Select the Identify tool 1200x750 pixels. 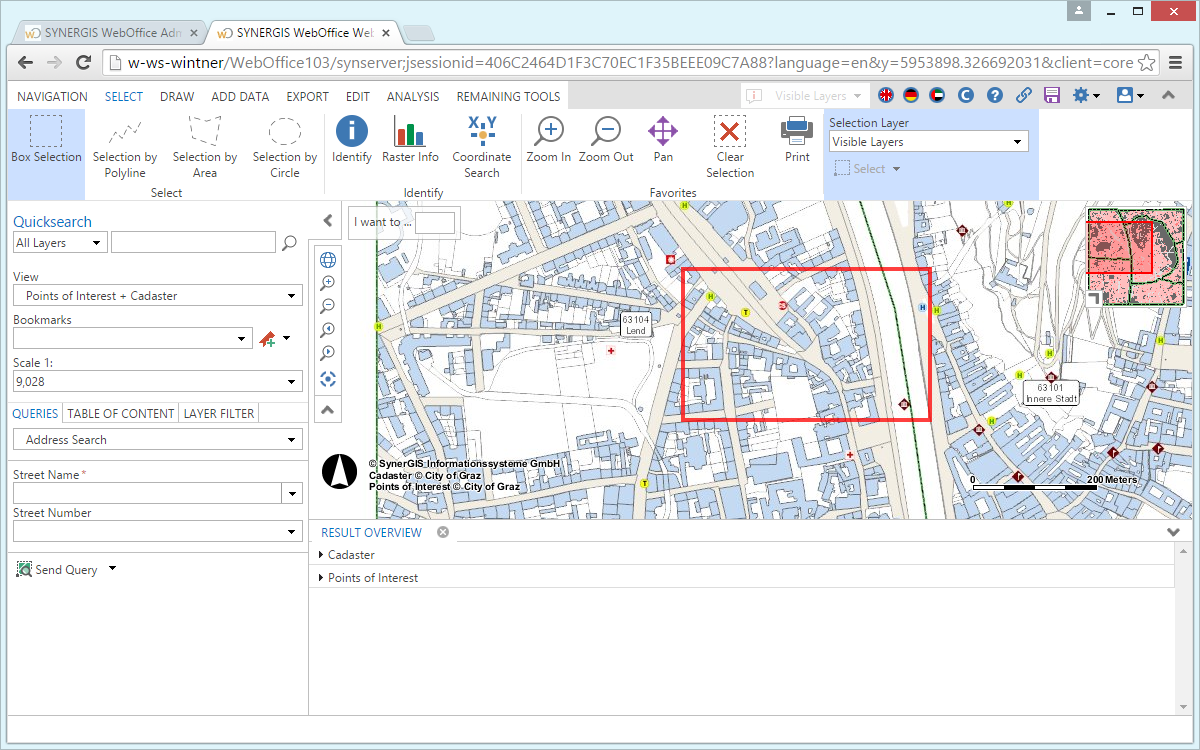click(x=351, y=140)
